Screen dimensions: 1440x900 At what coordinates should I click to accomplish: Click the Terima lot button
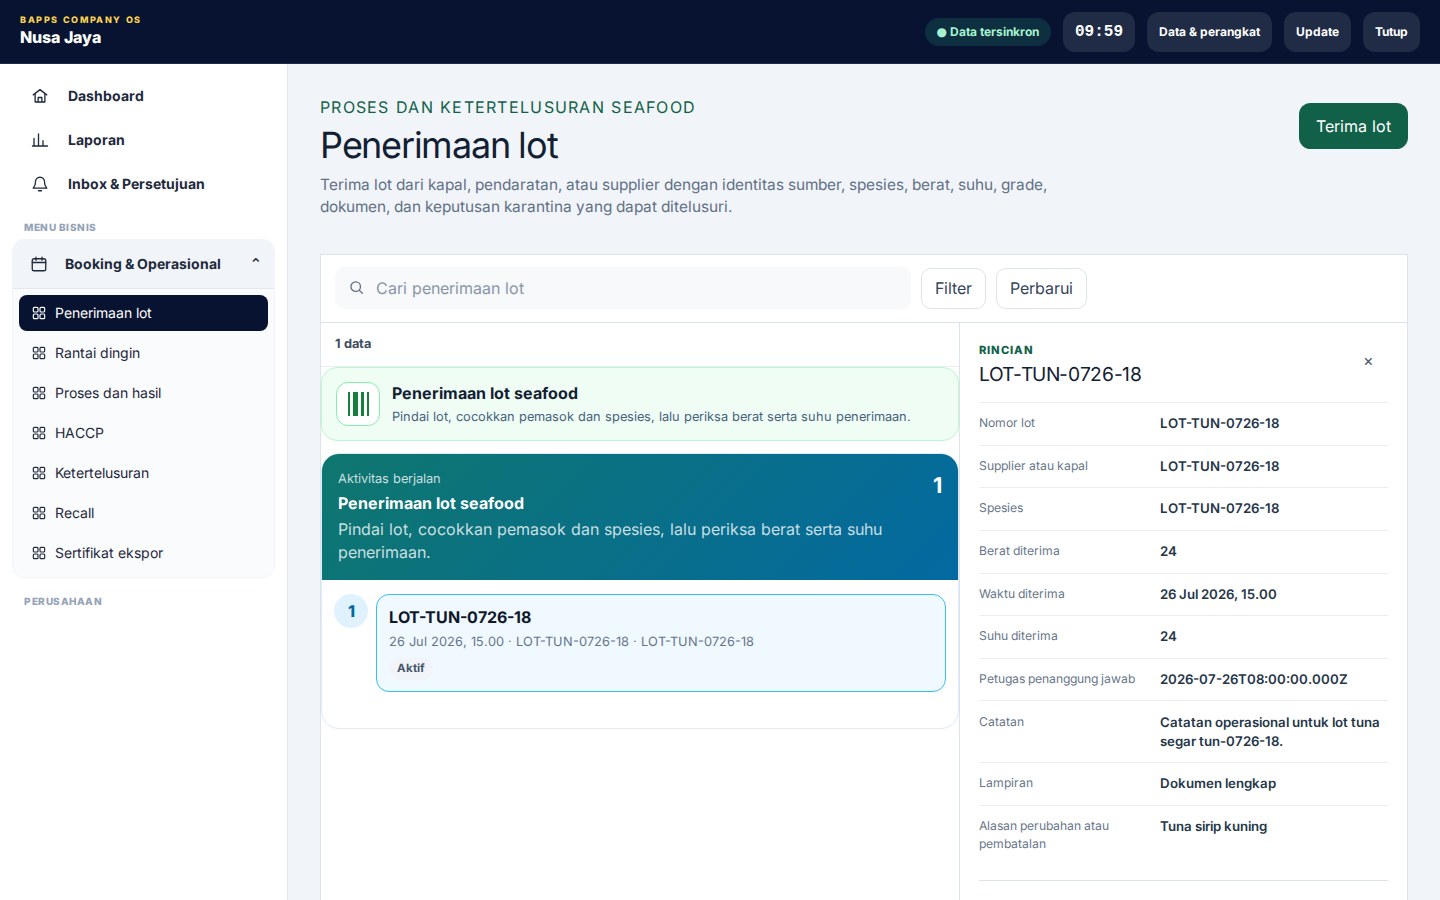click(x=1353, y=126)
